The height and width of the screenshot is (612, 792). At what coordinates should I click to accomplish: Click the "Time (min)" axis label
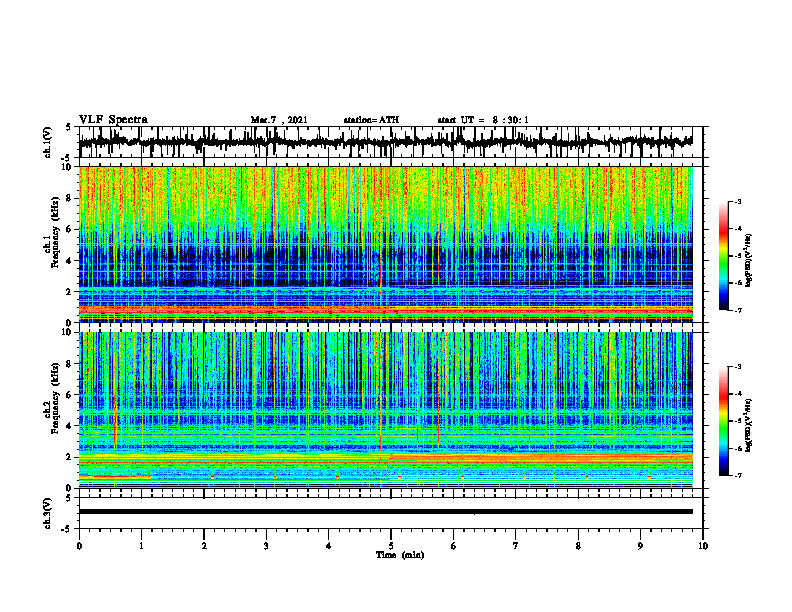click(x=400, y=555)
